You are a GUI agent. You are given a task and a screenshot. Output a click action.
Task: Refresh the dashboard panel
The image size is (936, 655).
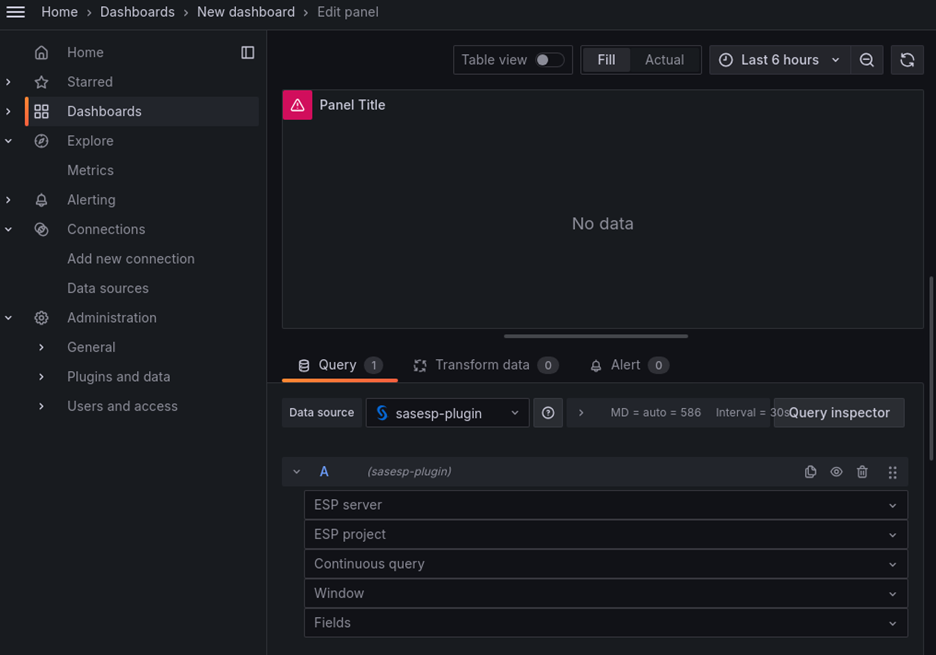[907, 59]
